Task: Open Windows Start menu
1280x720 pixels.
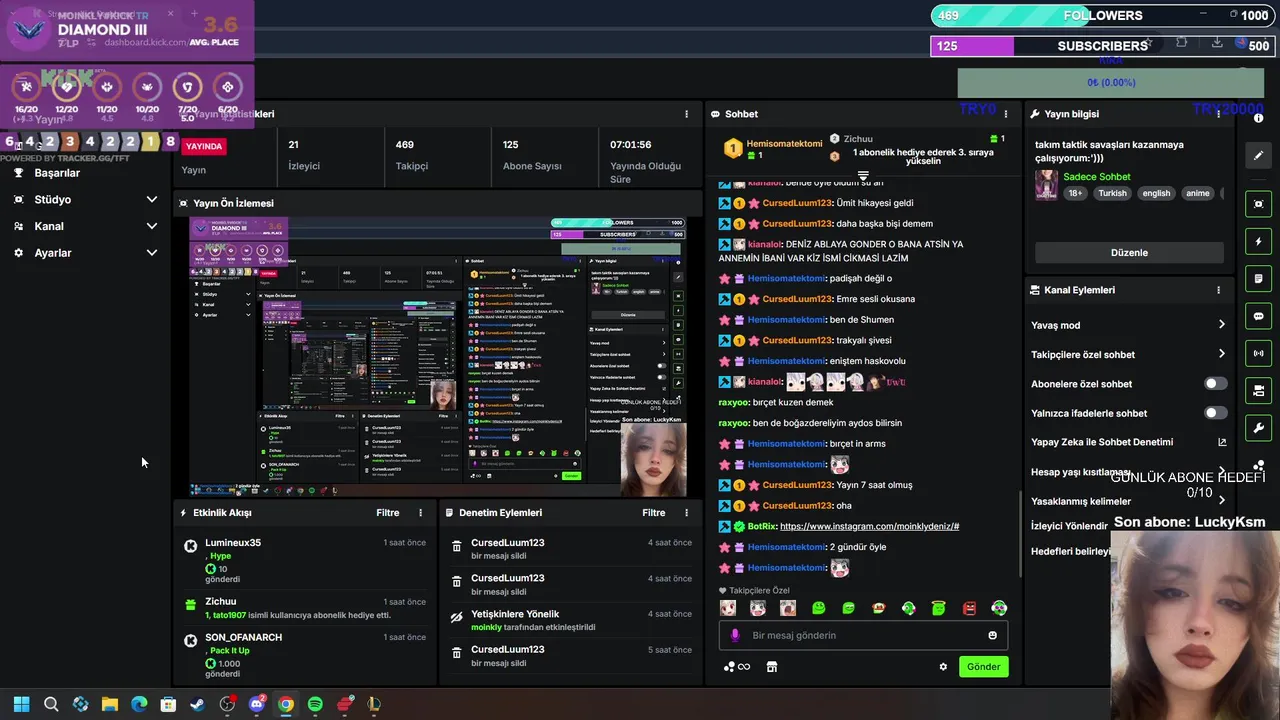Action: point(21,704)
